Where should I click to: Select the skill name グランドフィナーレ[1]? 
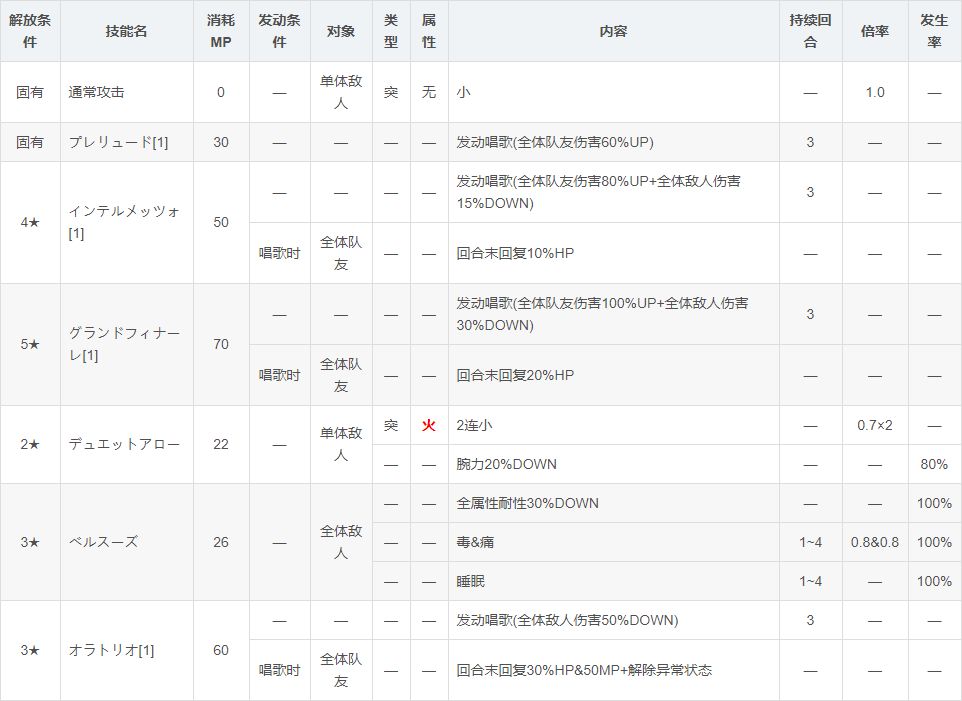[x=125, y=344]
